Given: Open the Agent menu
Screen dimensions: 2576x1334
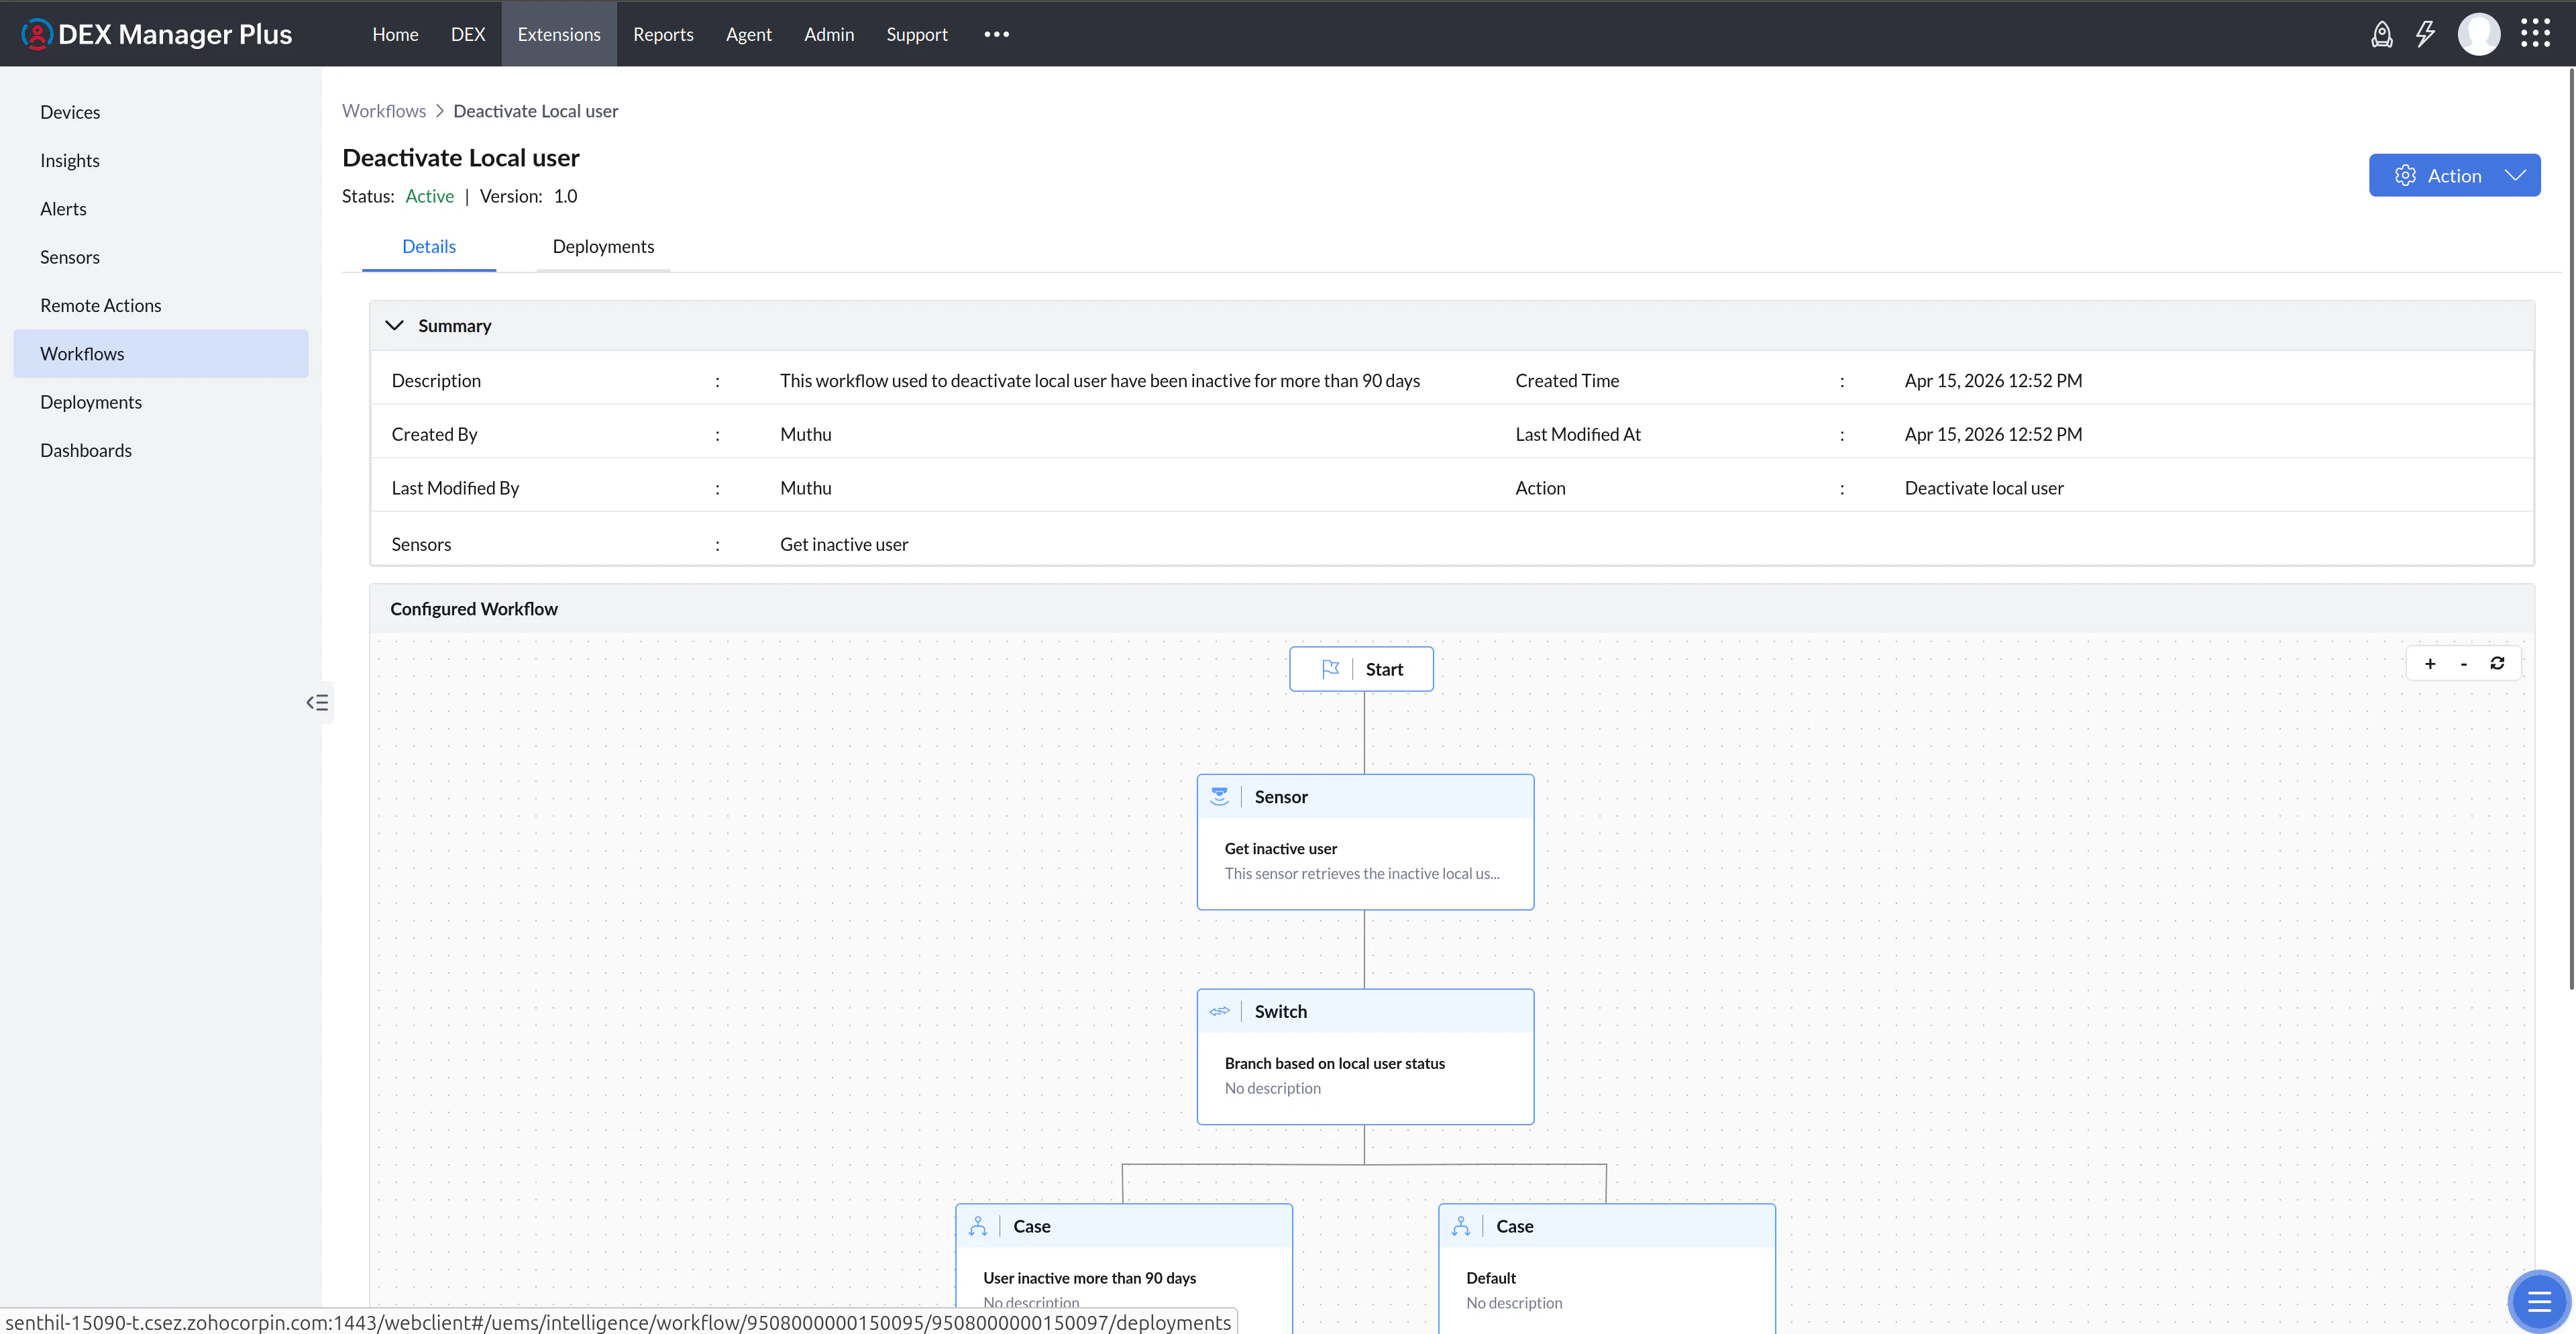Looking at the screenshot, I should point(748,34).
